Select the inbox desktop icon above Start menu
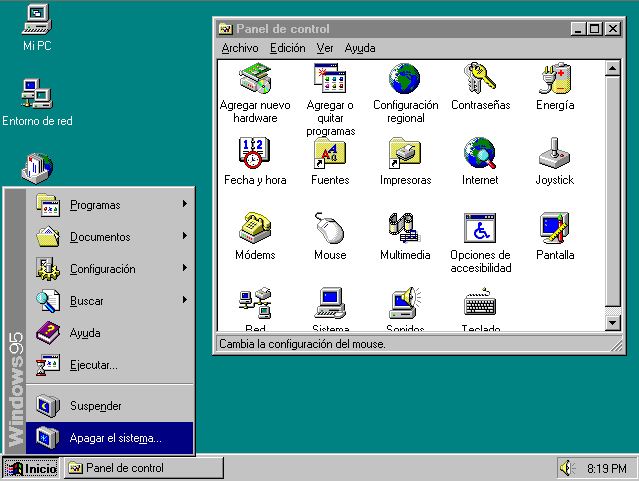This screenshot has width=639, height=481. click(37, 168)
